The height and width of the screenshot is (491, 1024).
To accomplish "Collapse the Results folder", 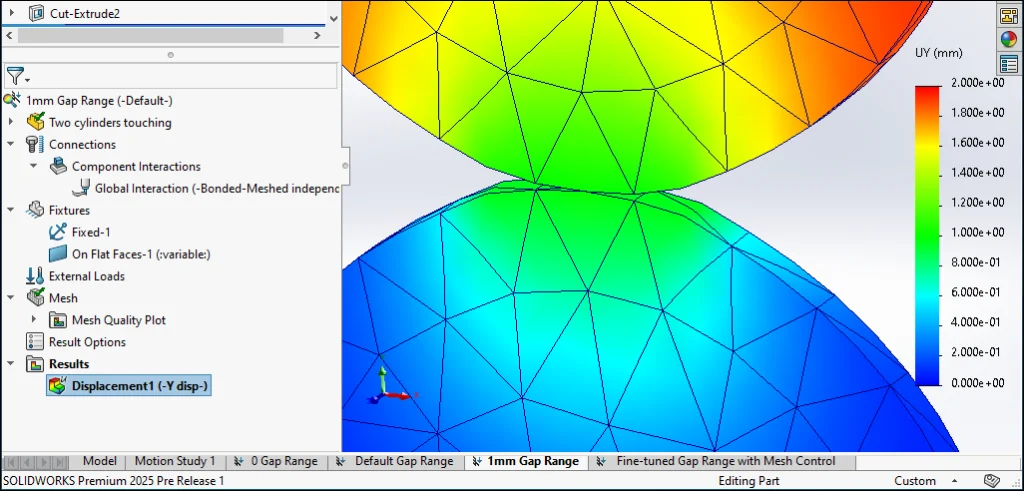I will coord(11,364).
